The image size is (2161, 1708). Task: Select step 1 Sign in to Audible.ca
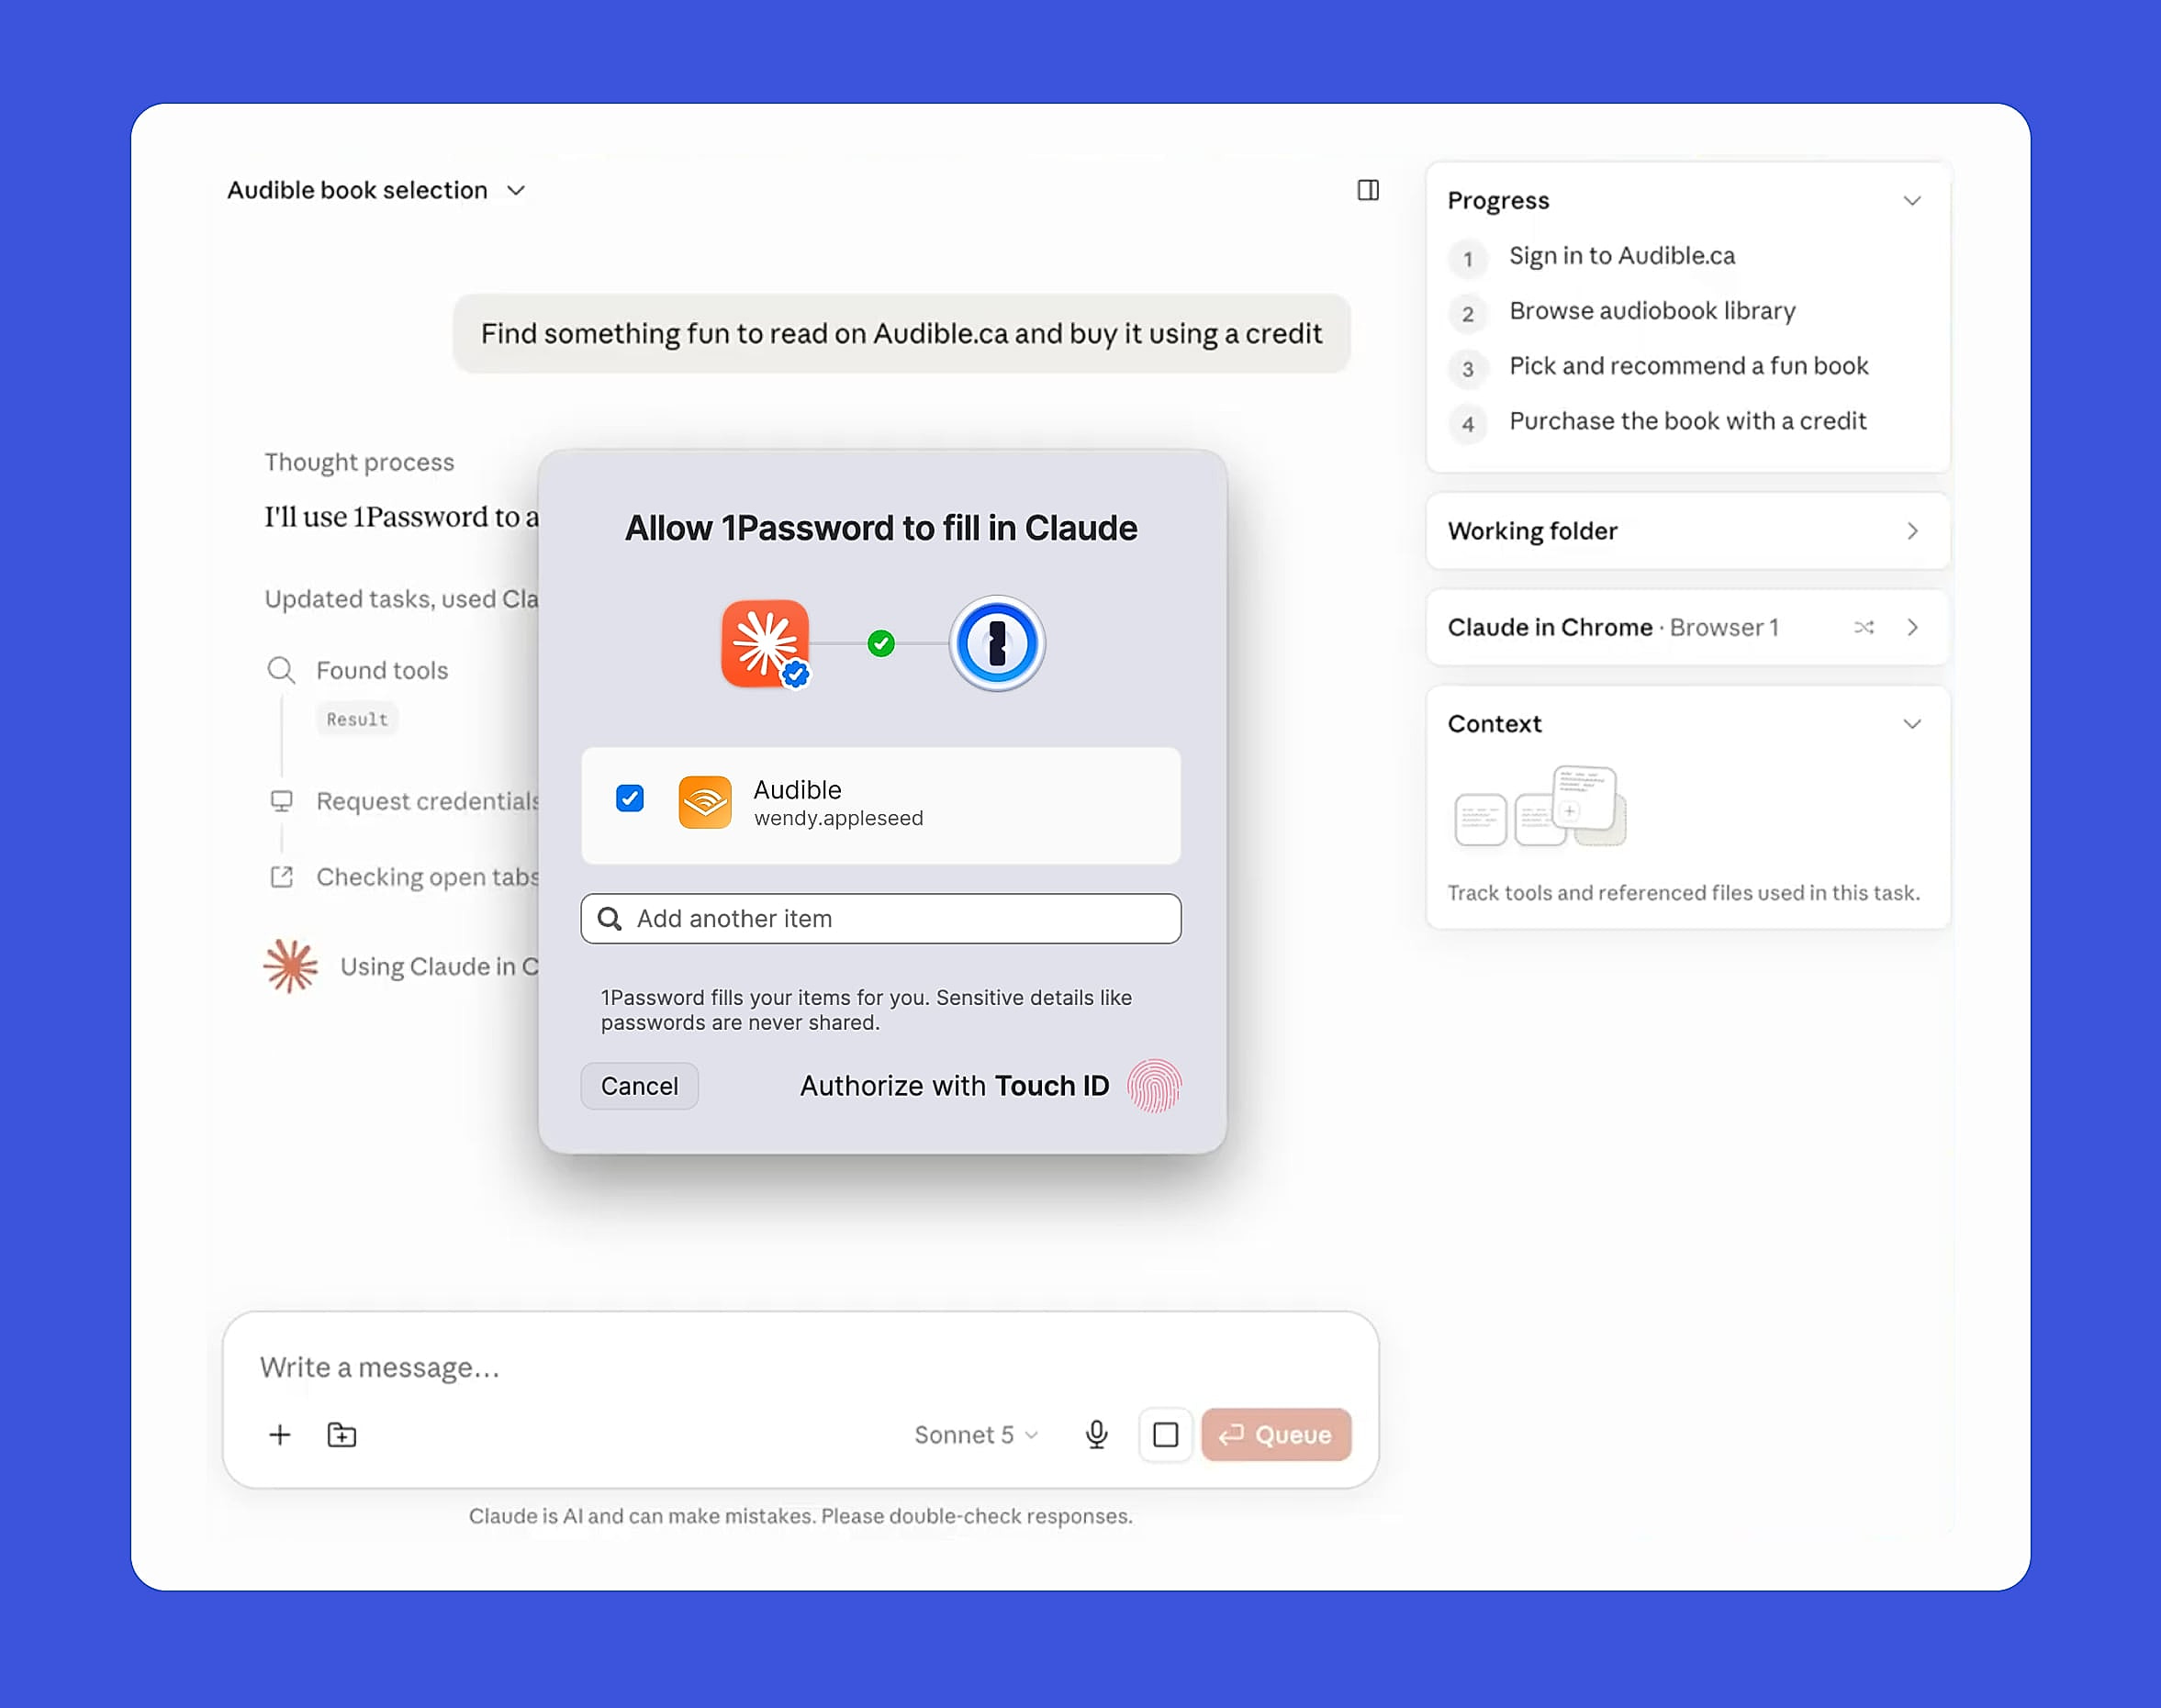1622,256
